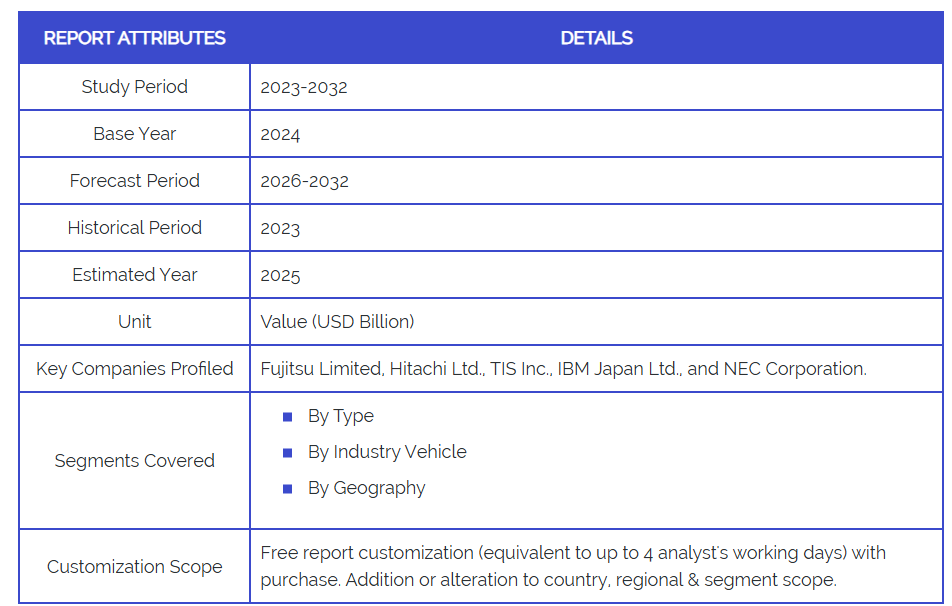
Task: Click the Customization Scope label
Action: pos(134,567)
